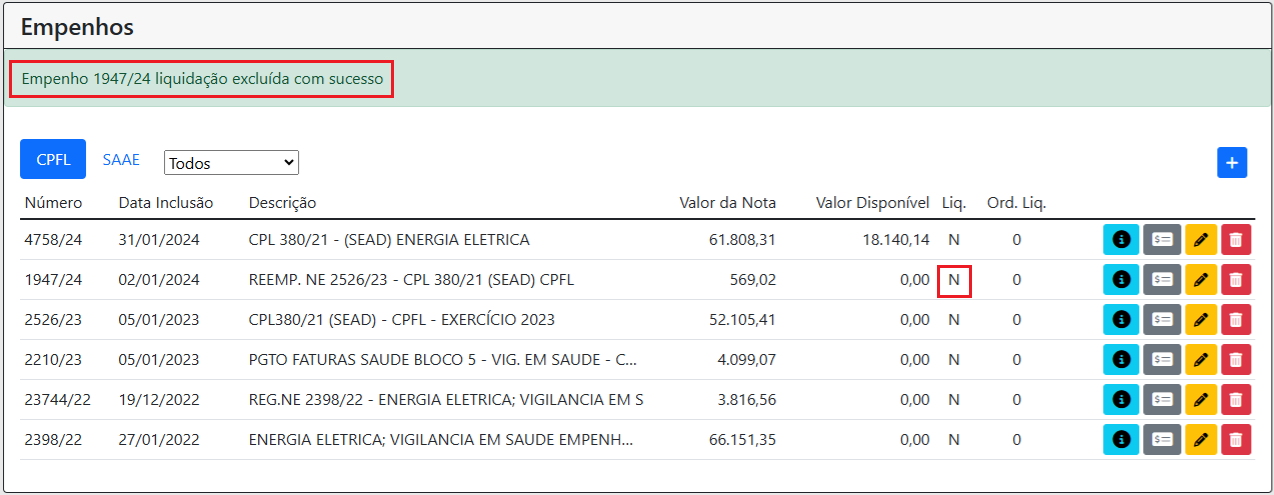Click the Data Inclusão column header
This screenshot has width=1274, height=495.
[166, 203]
